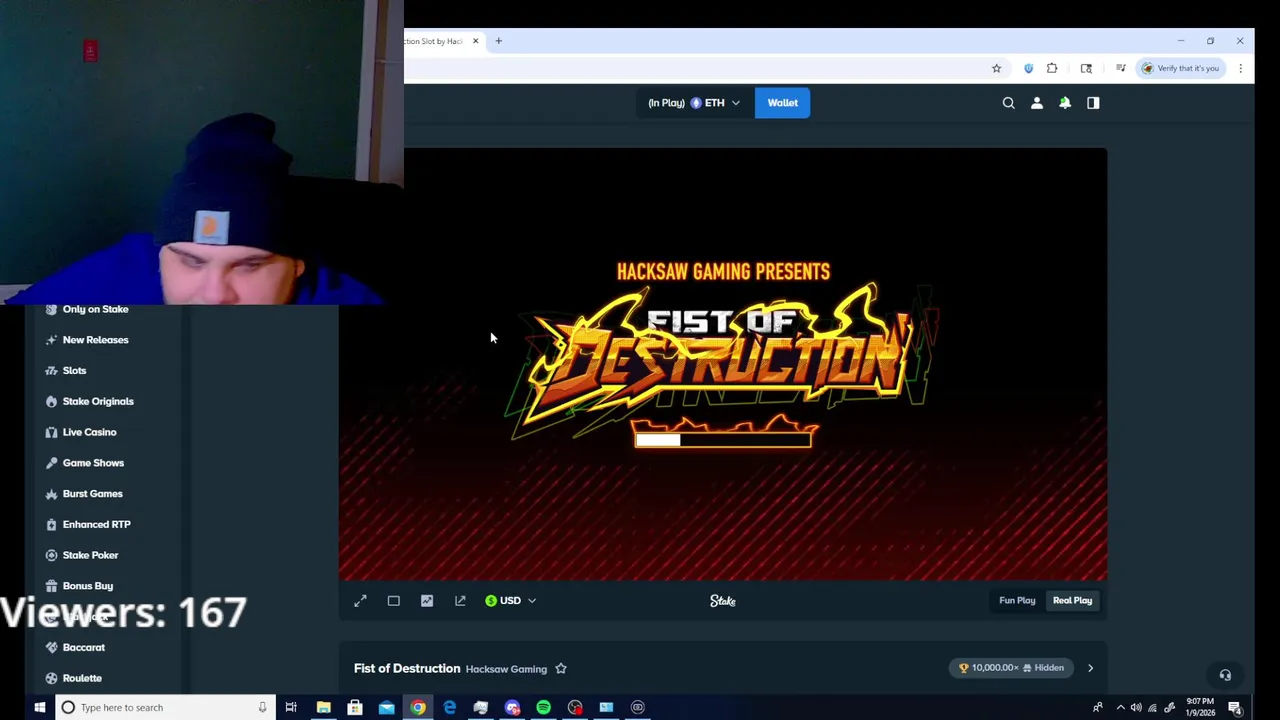Open live stats chart icon

click(x=427, y=601)
